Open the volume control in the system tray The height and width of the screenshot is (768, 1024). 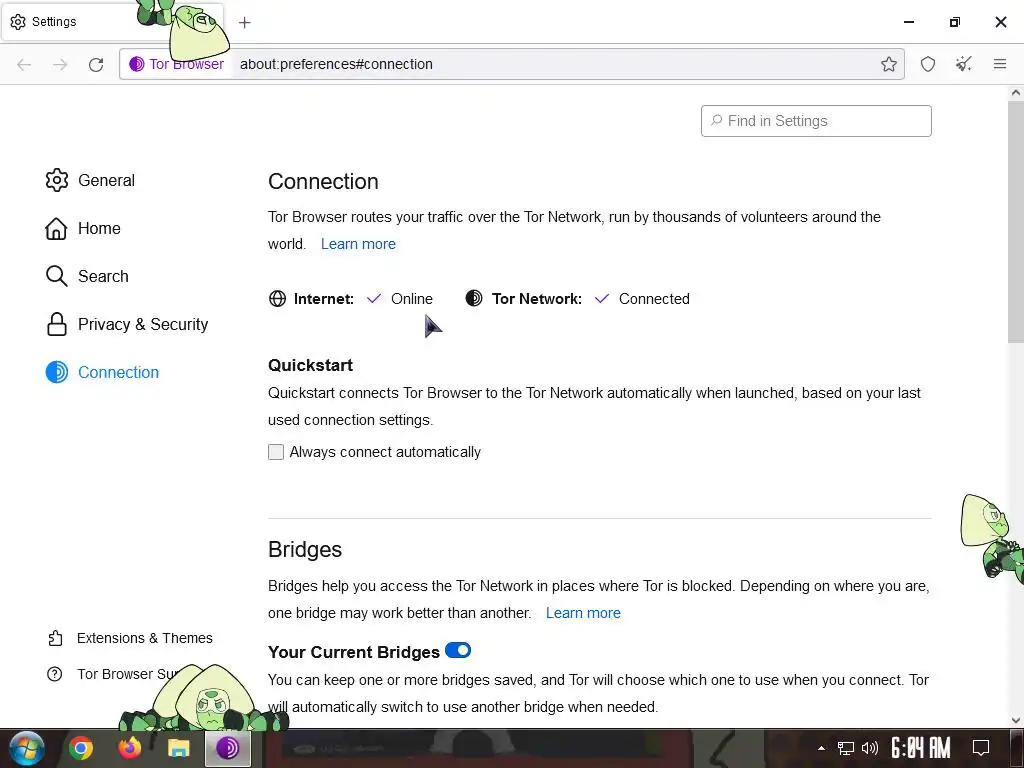[869, 748]
